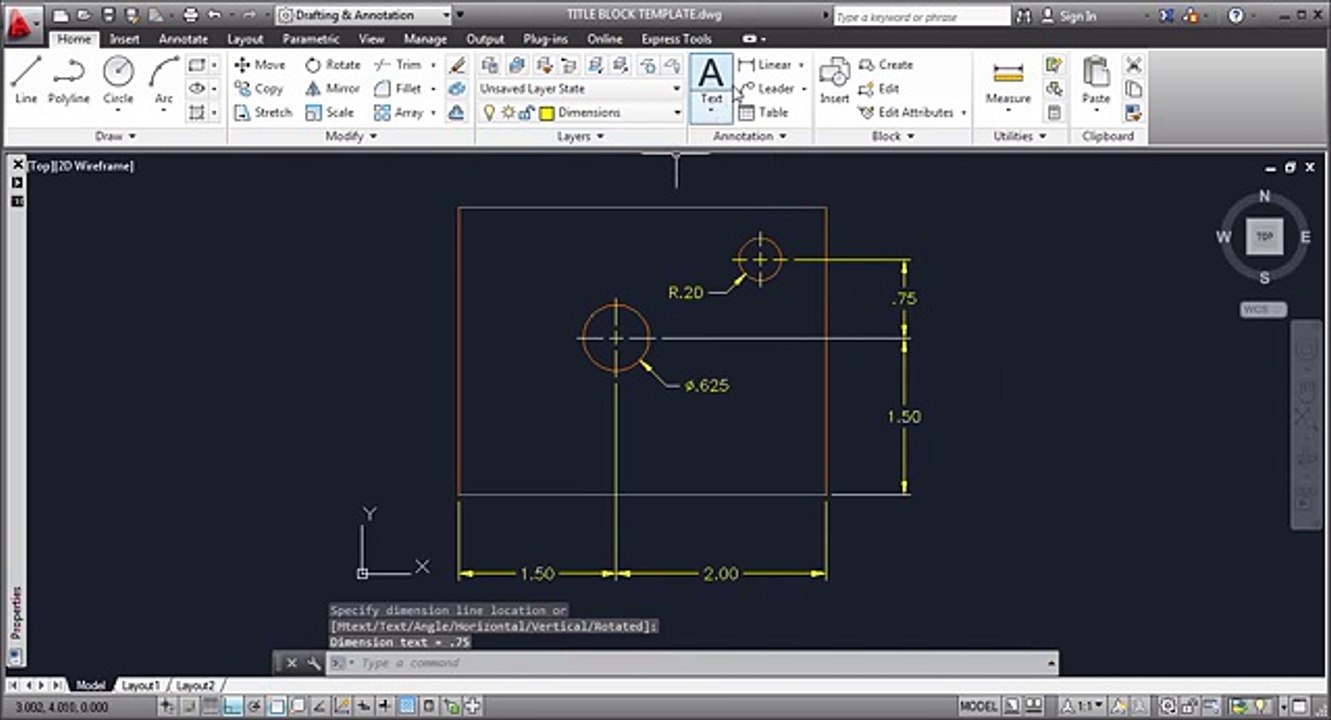Screen dimensions: 1331x720
Task: Expand the Annotation panel
Action: point(750,136)
